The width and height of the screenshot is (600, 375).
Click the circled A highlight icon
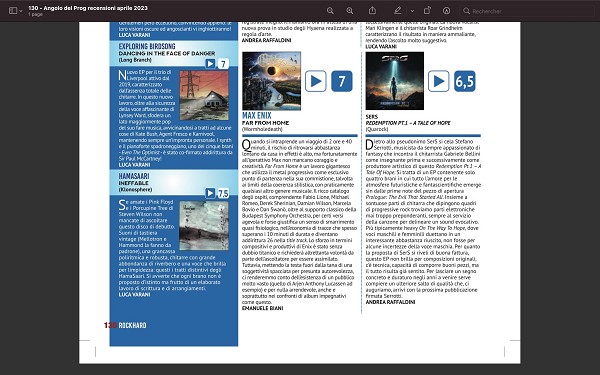(446, 11)
